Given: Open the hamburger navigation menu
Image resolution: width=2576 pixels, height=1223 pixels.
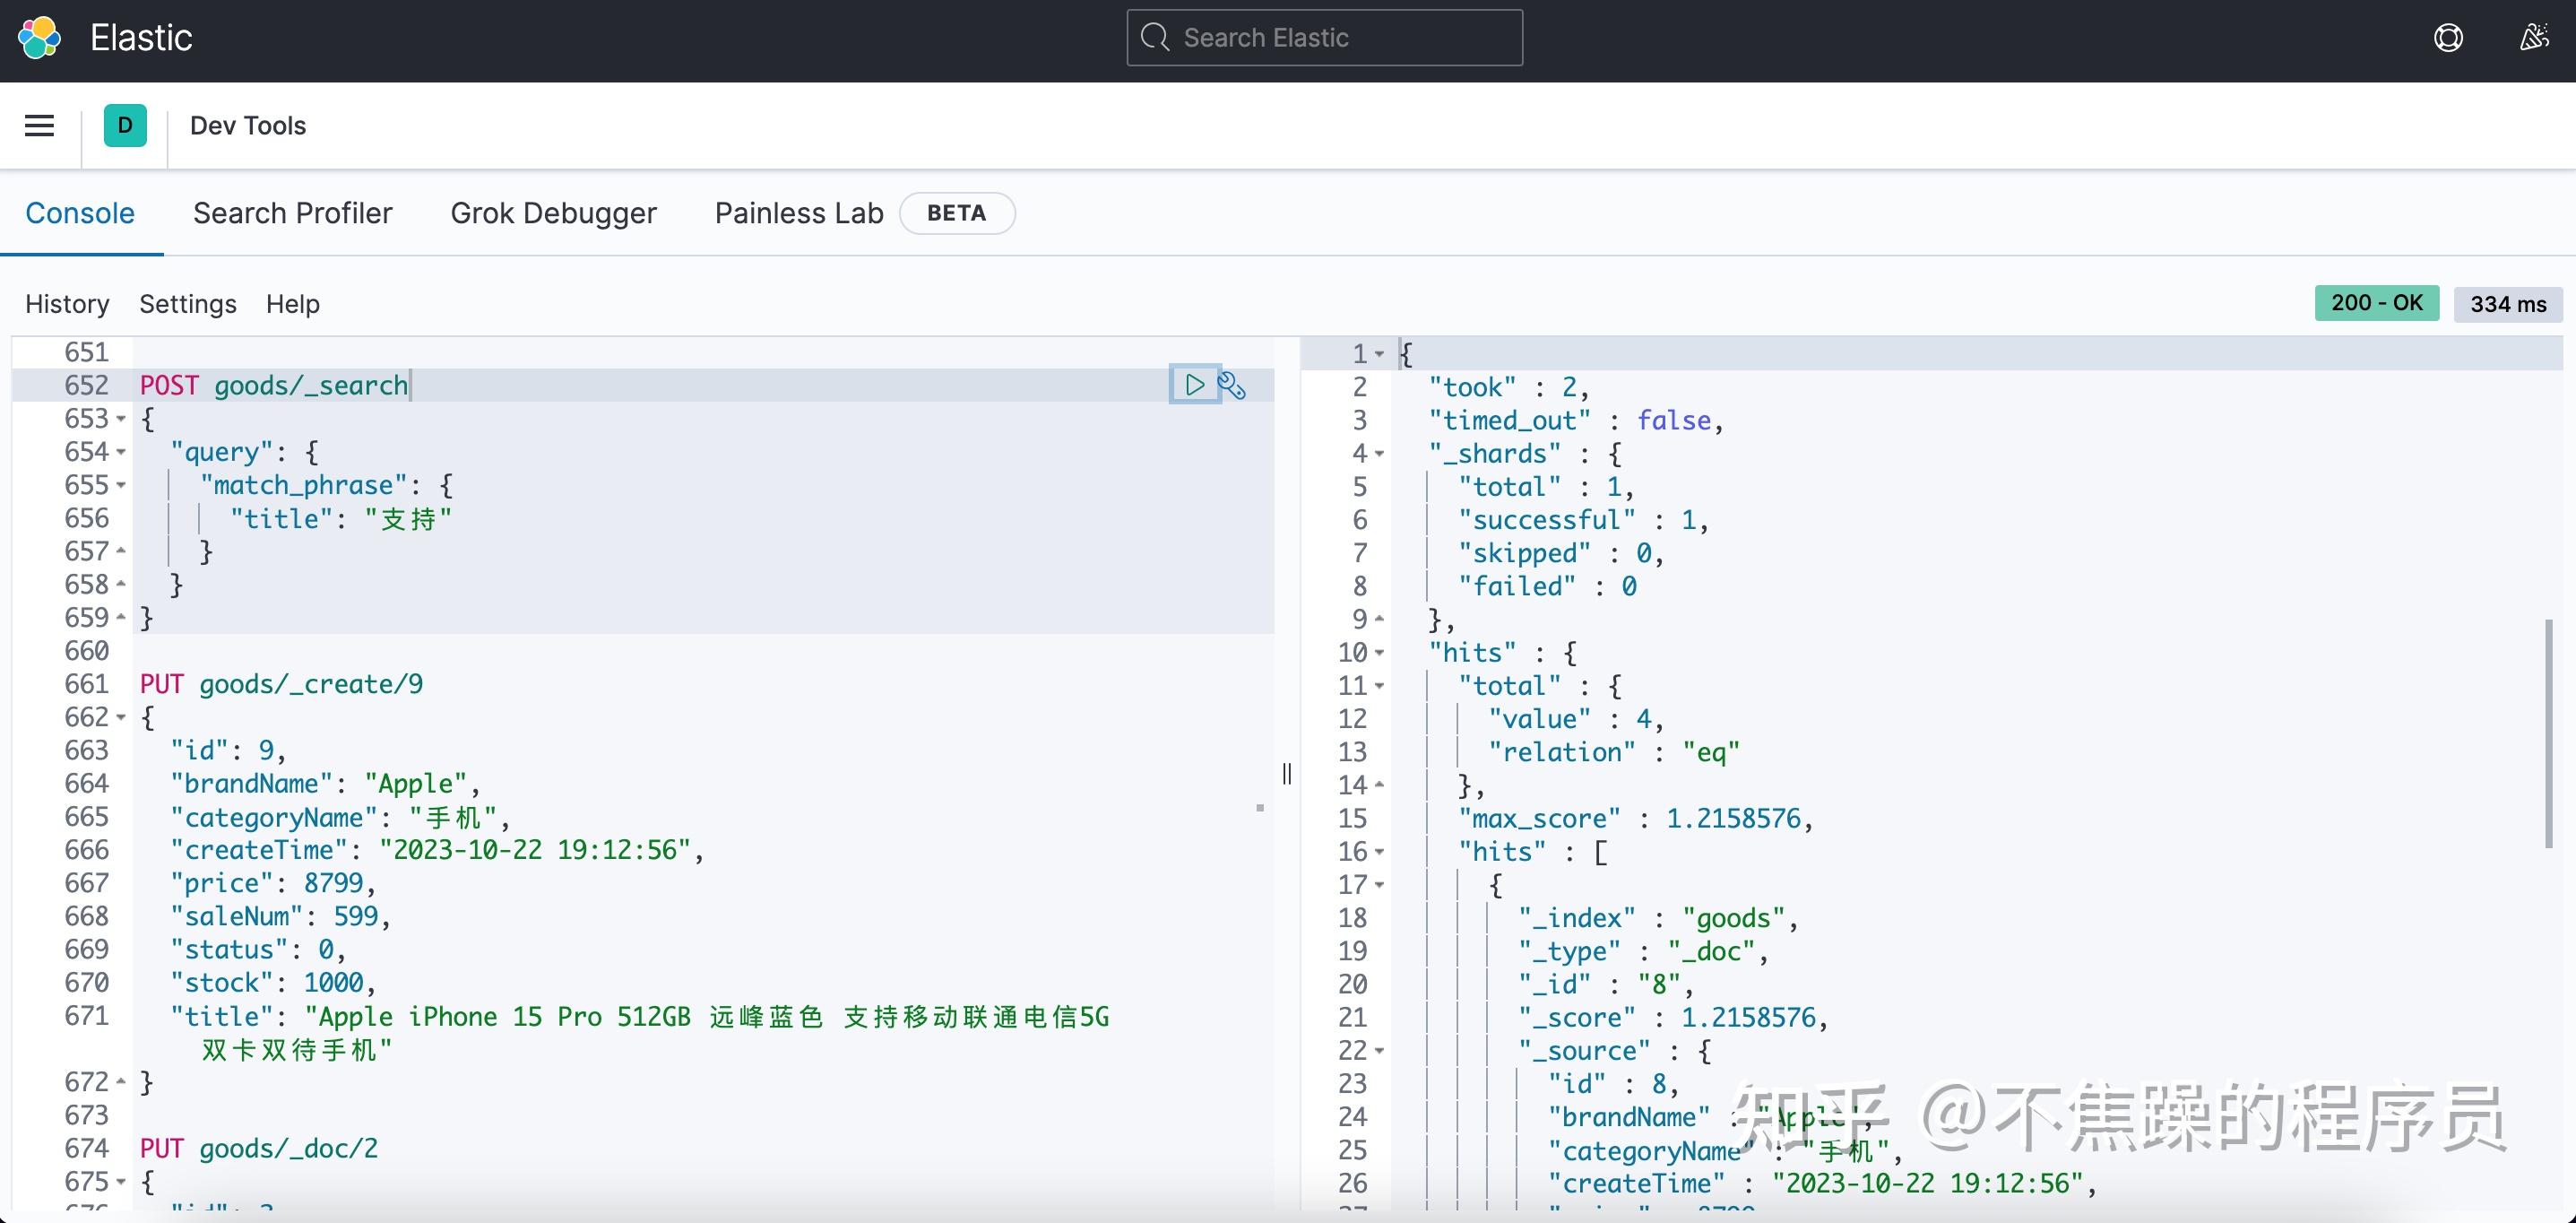Looking at the screenshot, I should coord(40,126).
